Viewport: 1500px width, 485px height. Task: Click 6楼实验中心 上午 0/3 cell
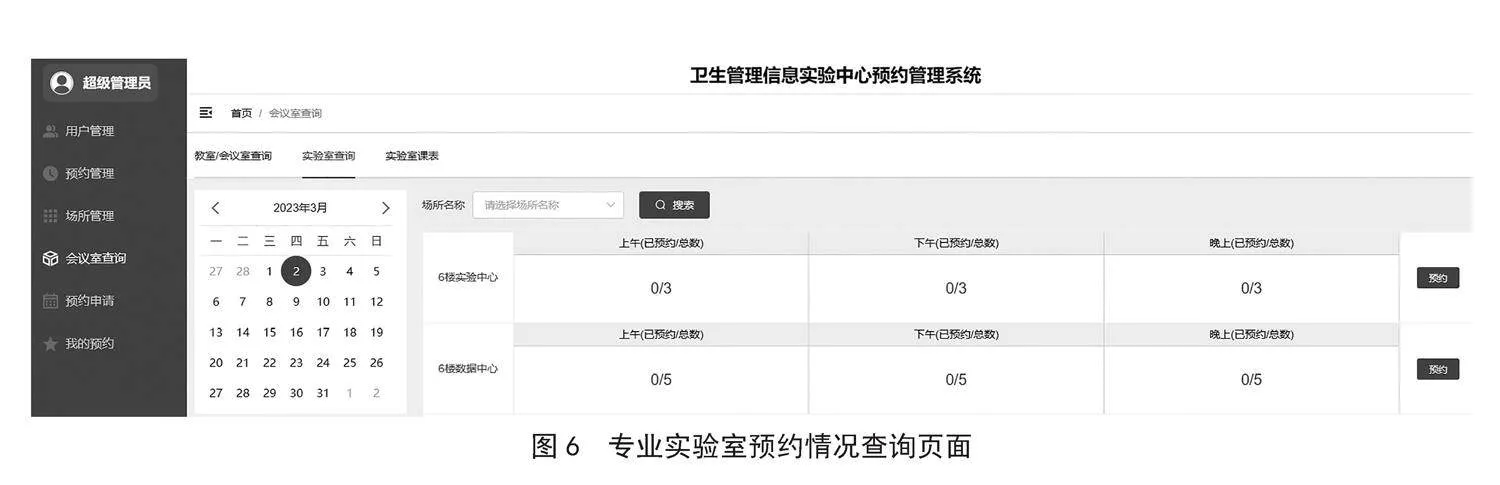(661, 288)
